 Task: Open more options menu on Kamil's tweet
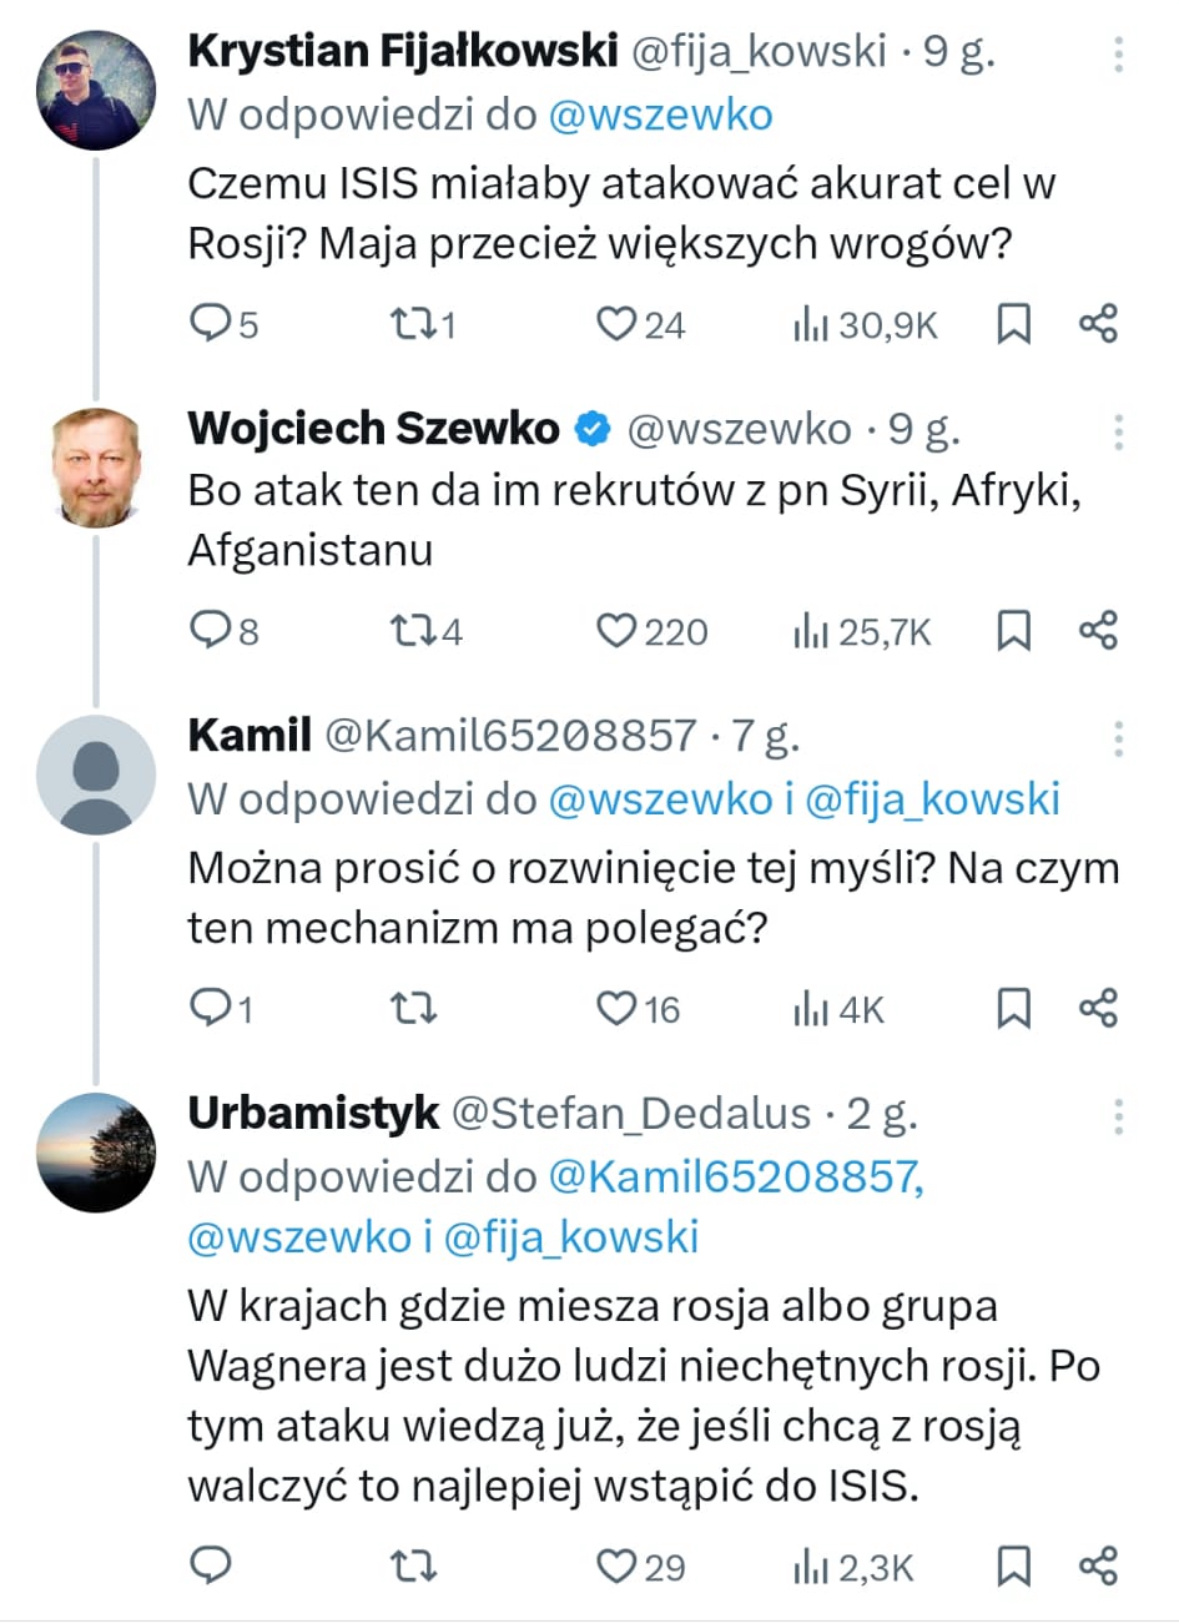pyautogui.click(x=1118, y=739)
